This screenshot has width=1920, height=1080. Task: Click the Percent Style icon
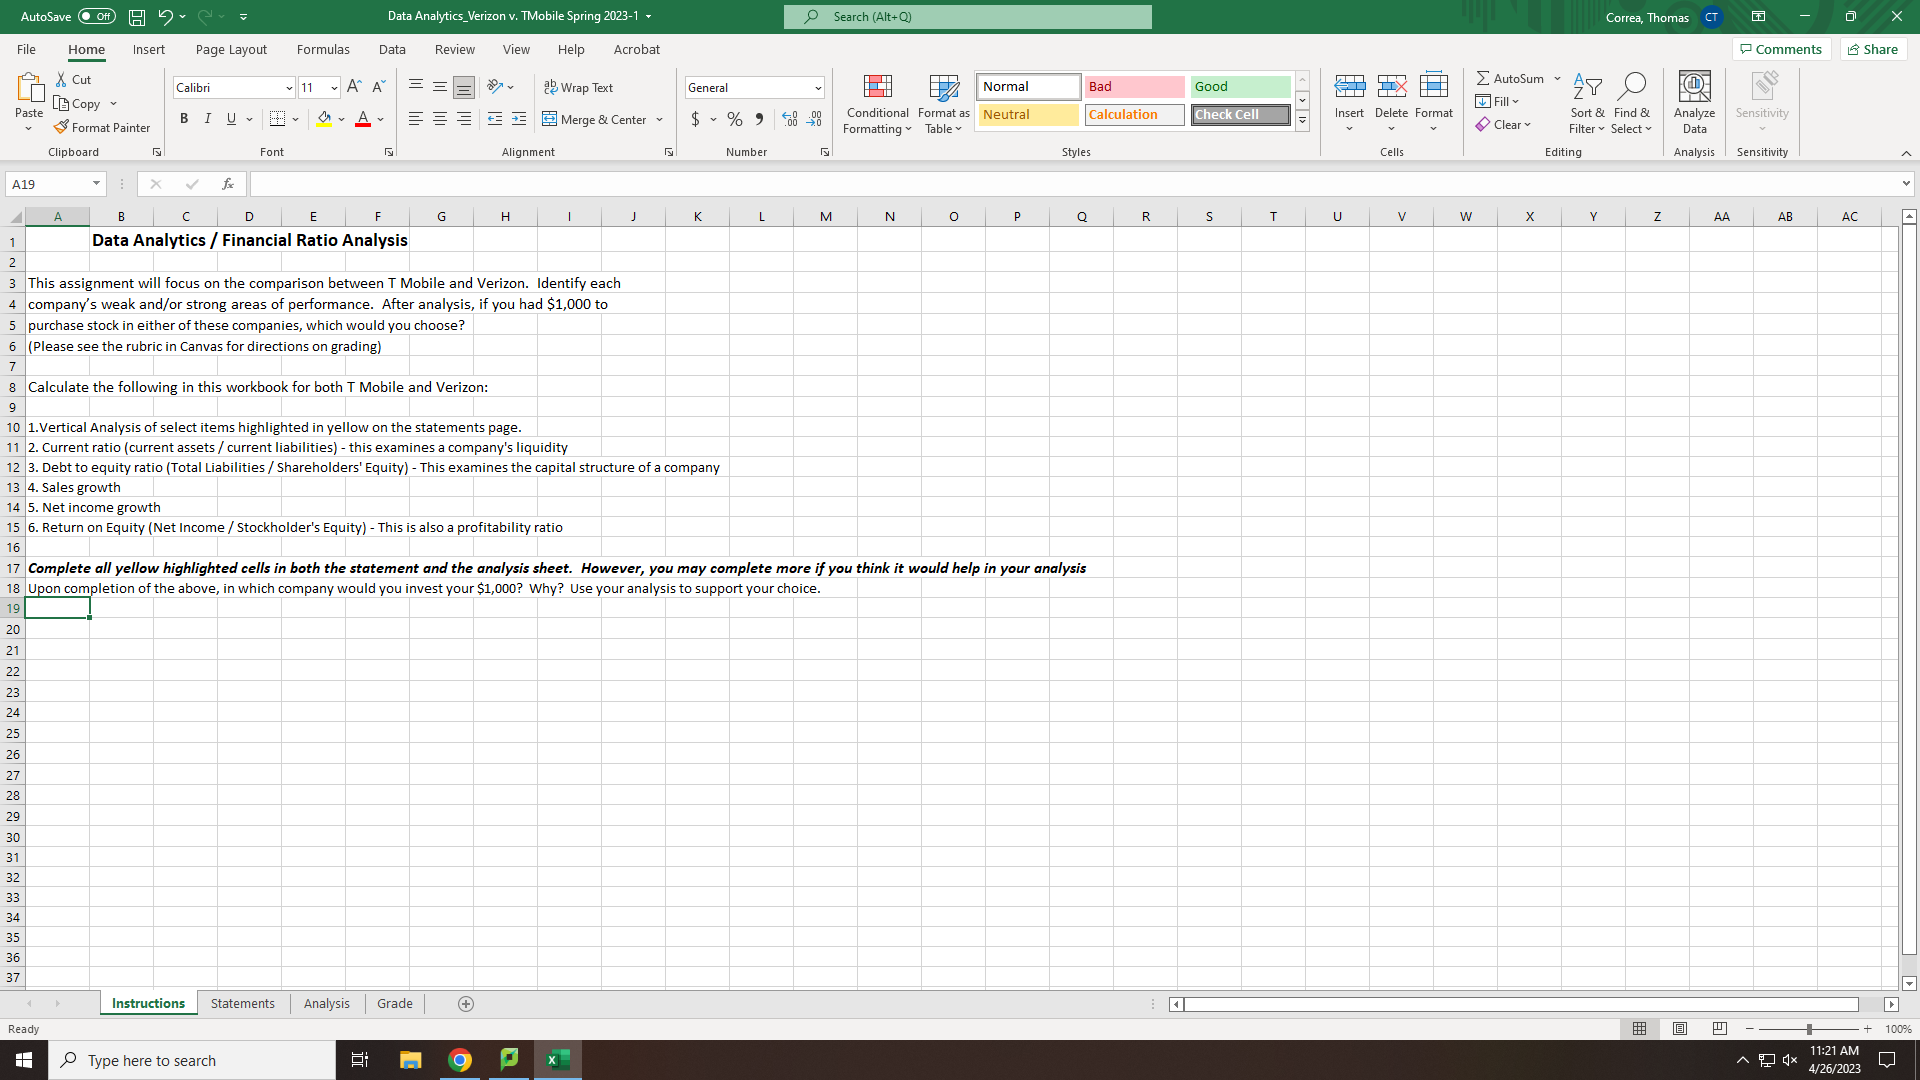735,119
